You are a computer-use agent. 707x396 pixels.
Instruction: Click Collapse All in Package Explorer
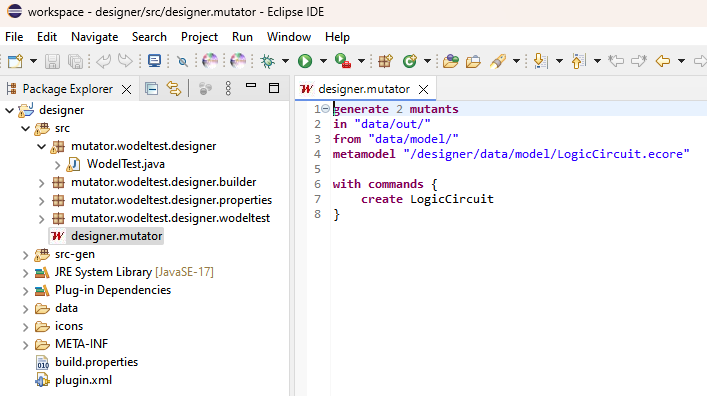(x=152, y=89)
